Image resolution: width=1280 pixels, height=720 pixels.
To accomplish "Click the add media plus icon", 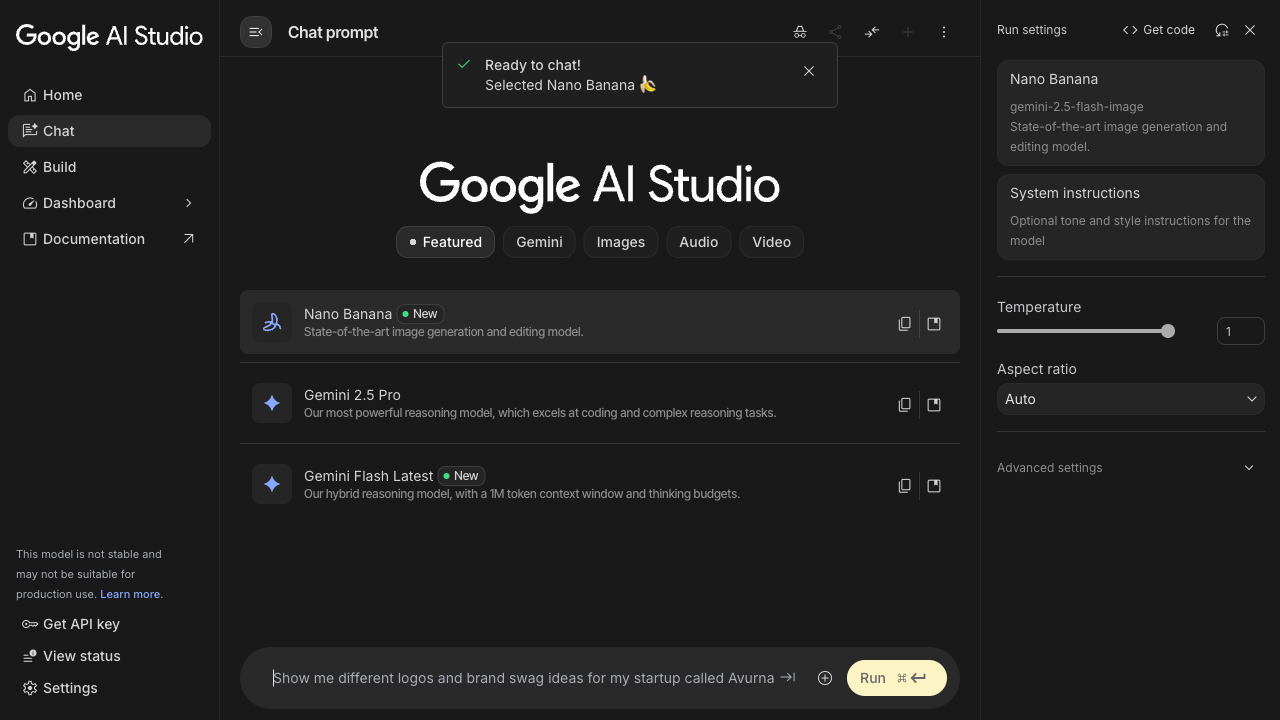I will click(x=825, y=678).
